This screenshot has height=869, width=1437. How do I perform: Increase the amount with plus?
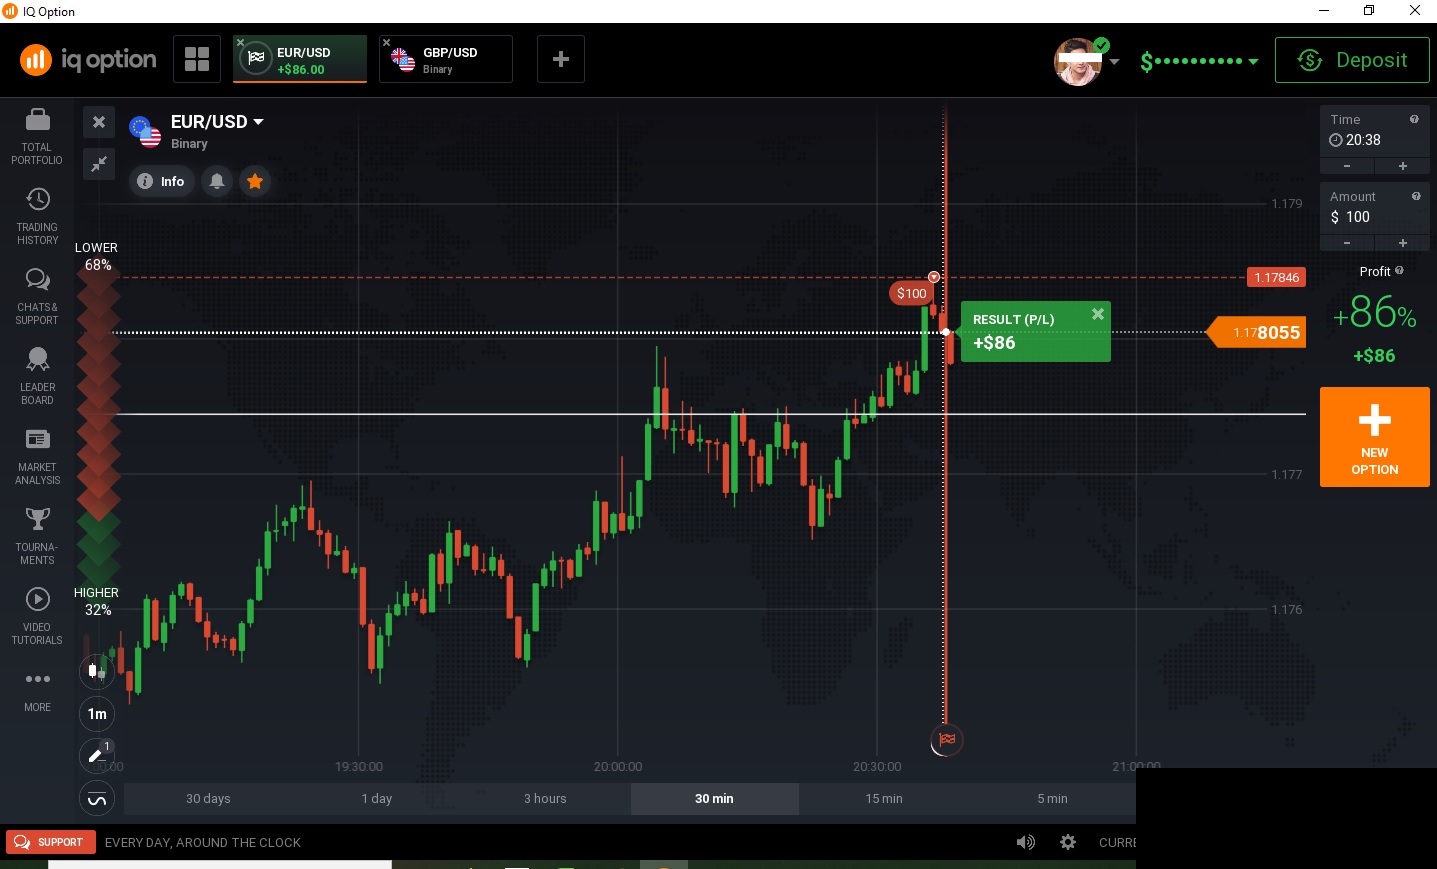(1403, 243)
